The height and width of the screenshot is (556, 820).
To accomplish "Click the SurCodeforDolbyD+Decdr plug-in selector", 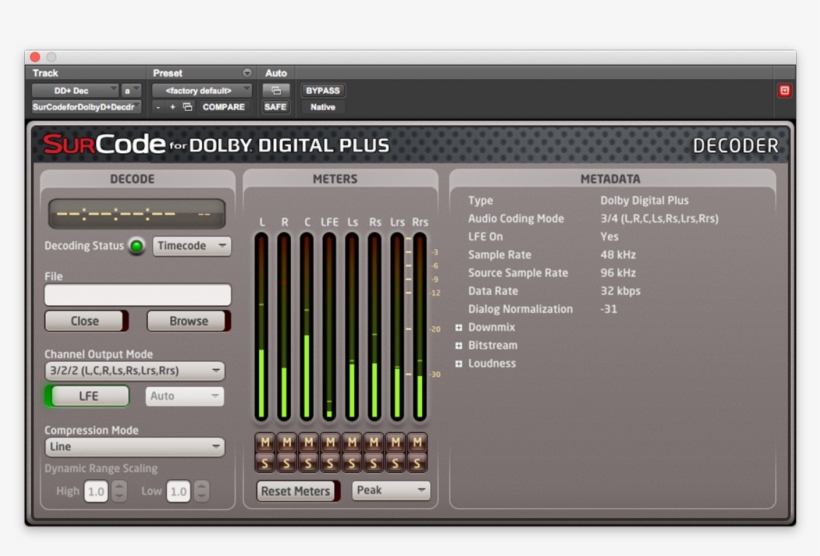I will point(86,107).
